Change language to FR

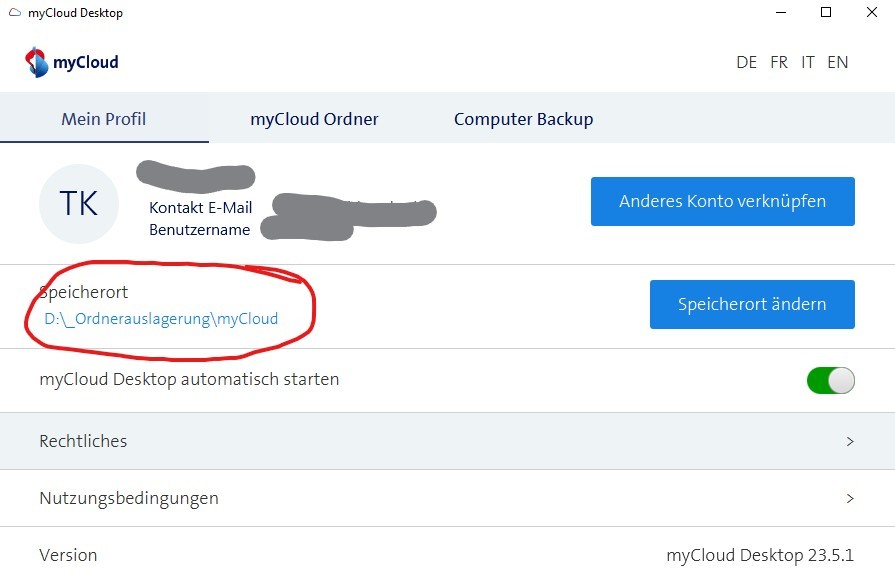click(779, 62)
